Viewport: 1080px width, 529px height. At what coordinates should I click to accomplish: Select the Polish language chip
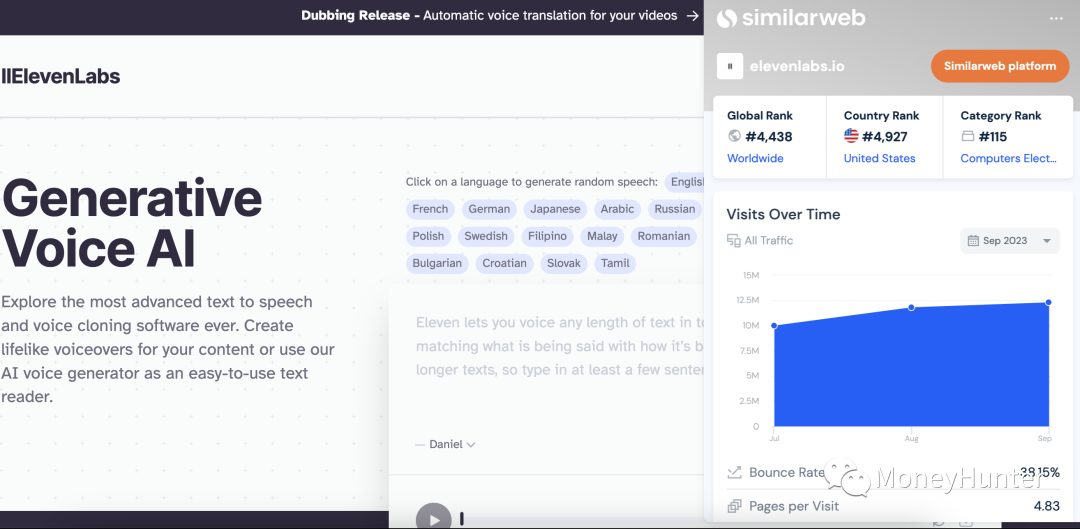[x=428, y=236]
